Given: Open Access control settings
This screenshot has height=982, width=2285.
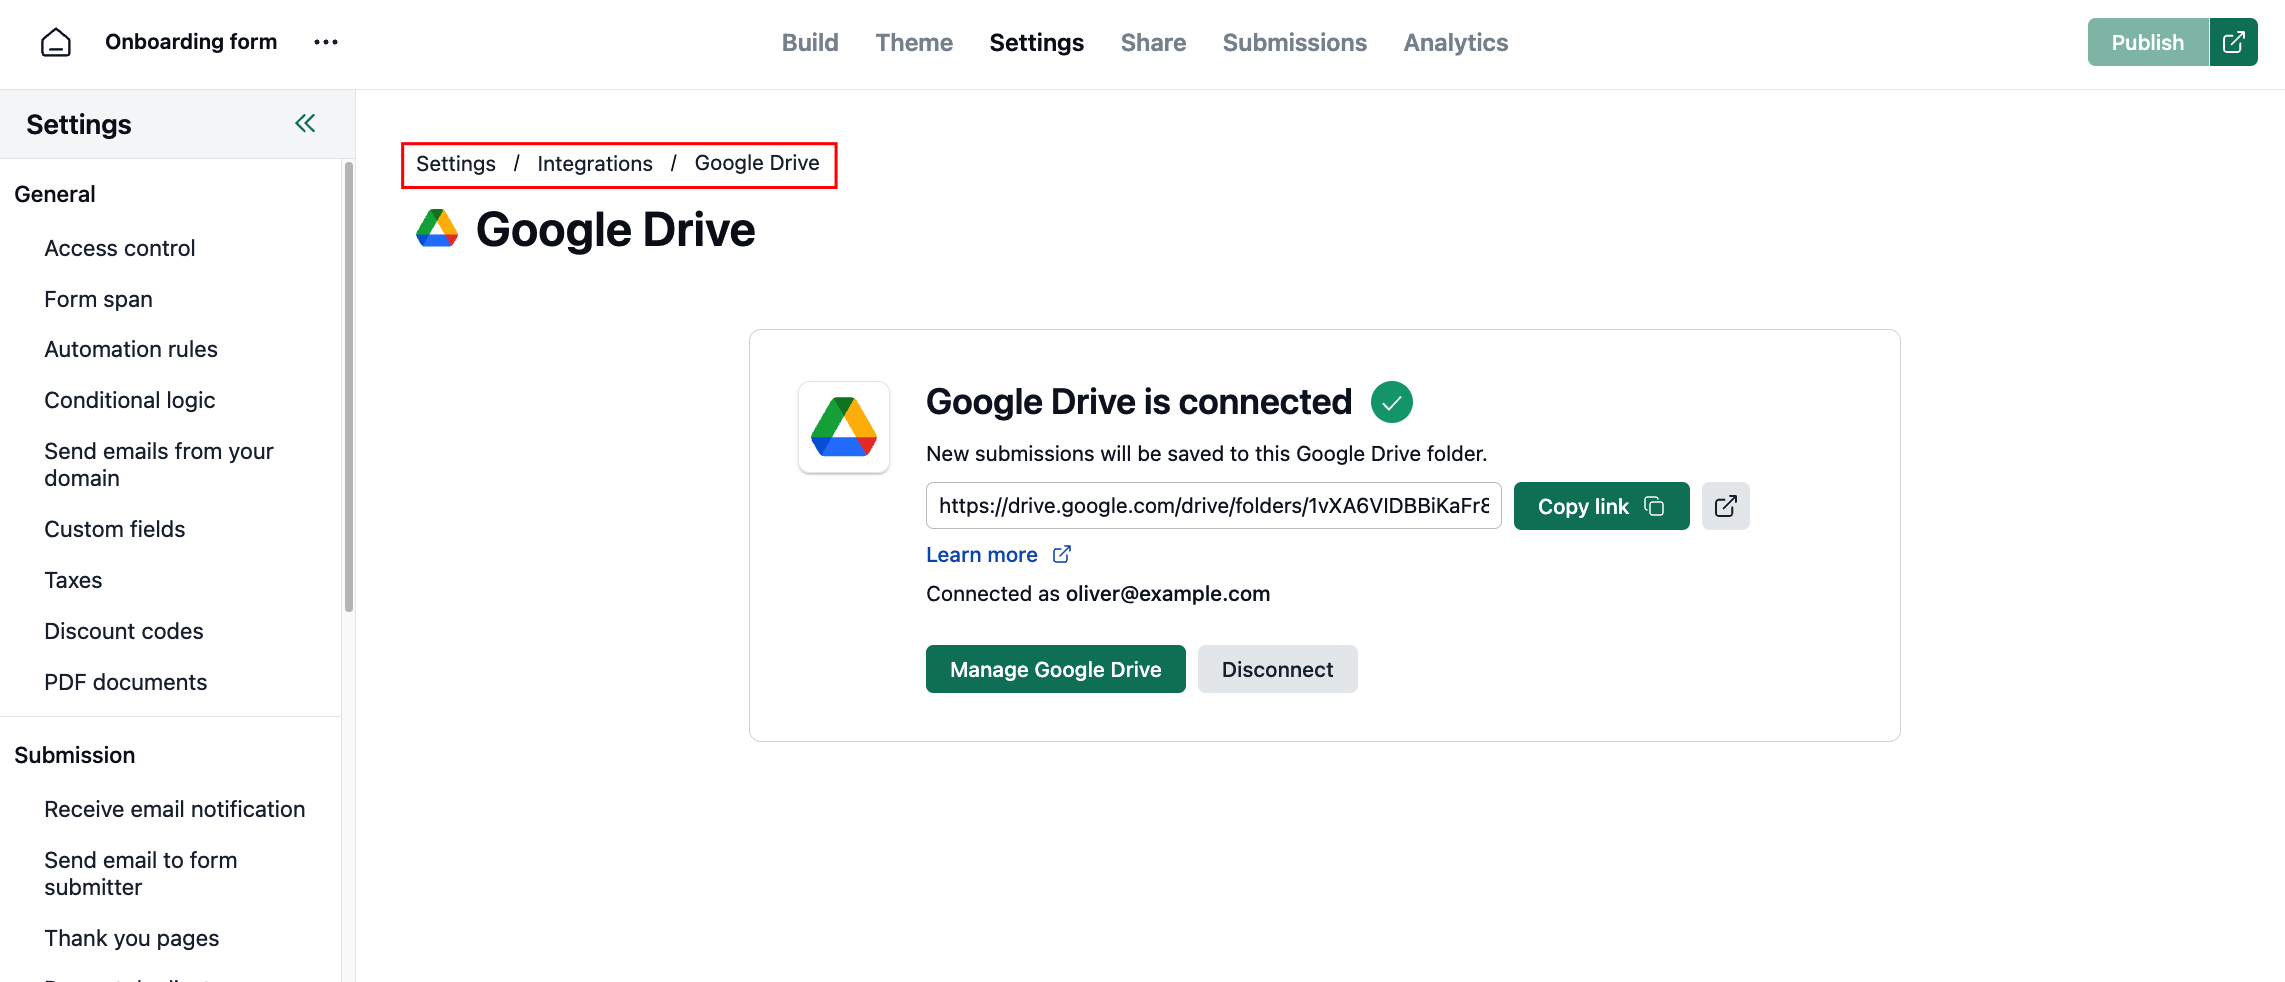Looking at the screenshot, I should click(120, 248).
